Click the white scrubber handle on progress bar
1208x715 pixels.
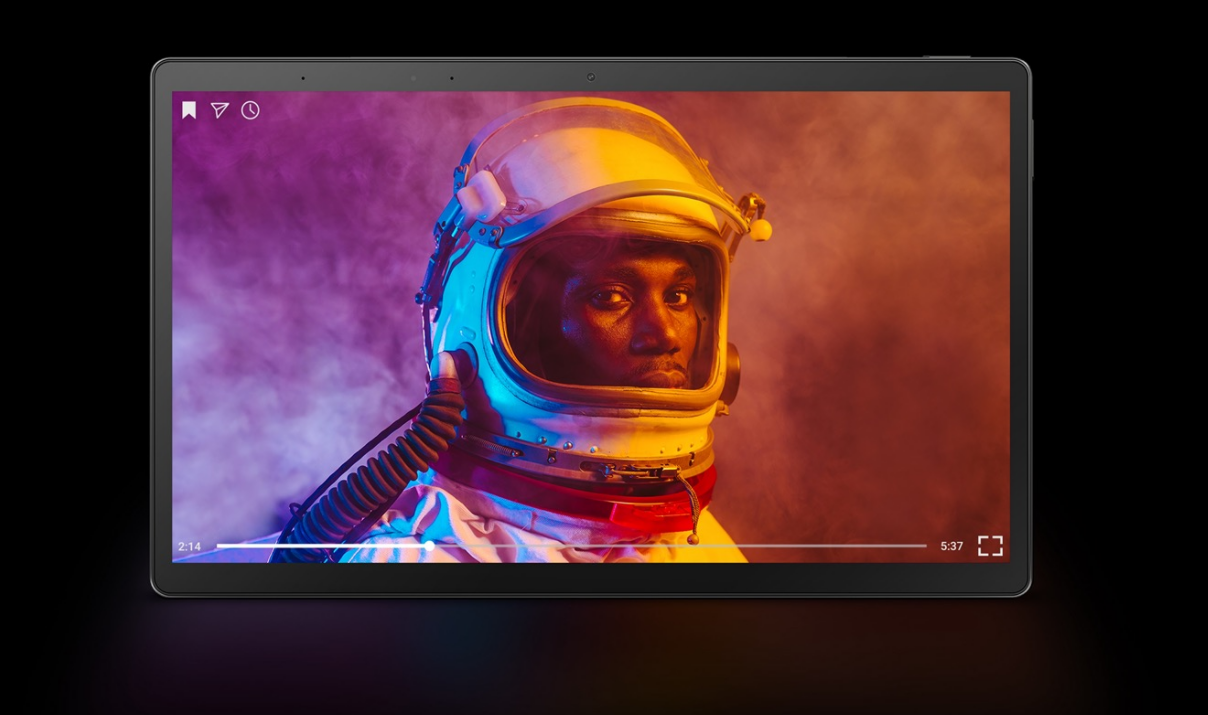(x=429, y=546)
